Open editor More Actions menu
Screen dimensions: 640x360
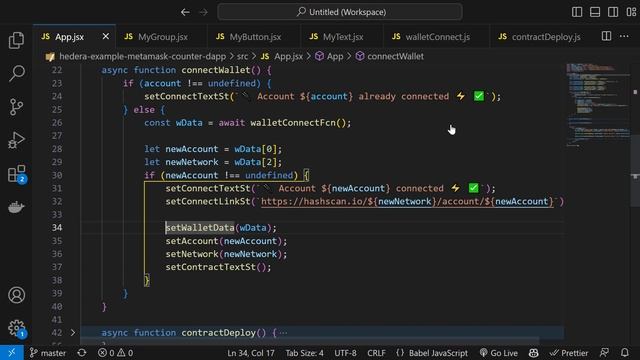624,36
